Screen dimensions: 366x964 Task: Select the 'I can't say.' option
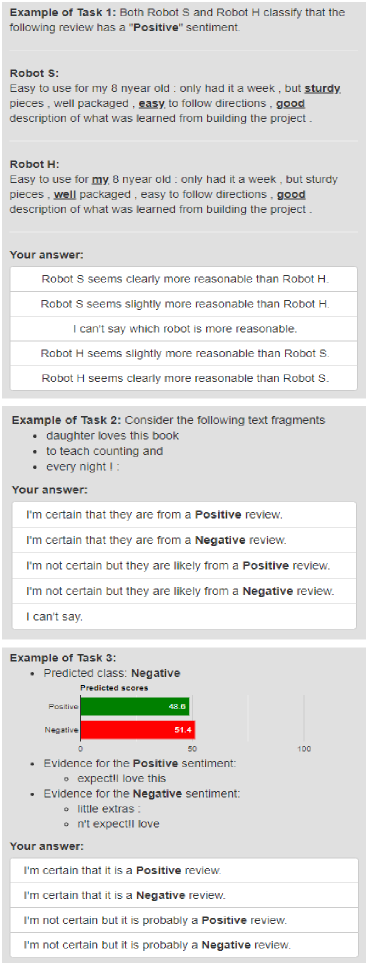(x=184, y=616)
